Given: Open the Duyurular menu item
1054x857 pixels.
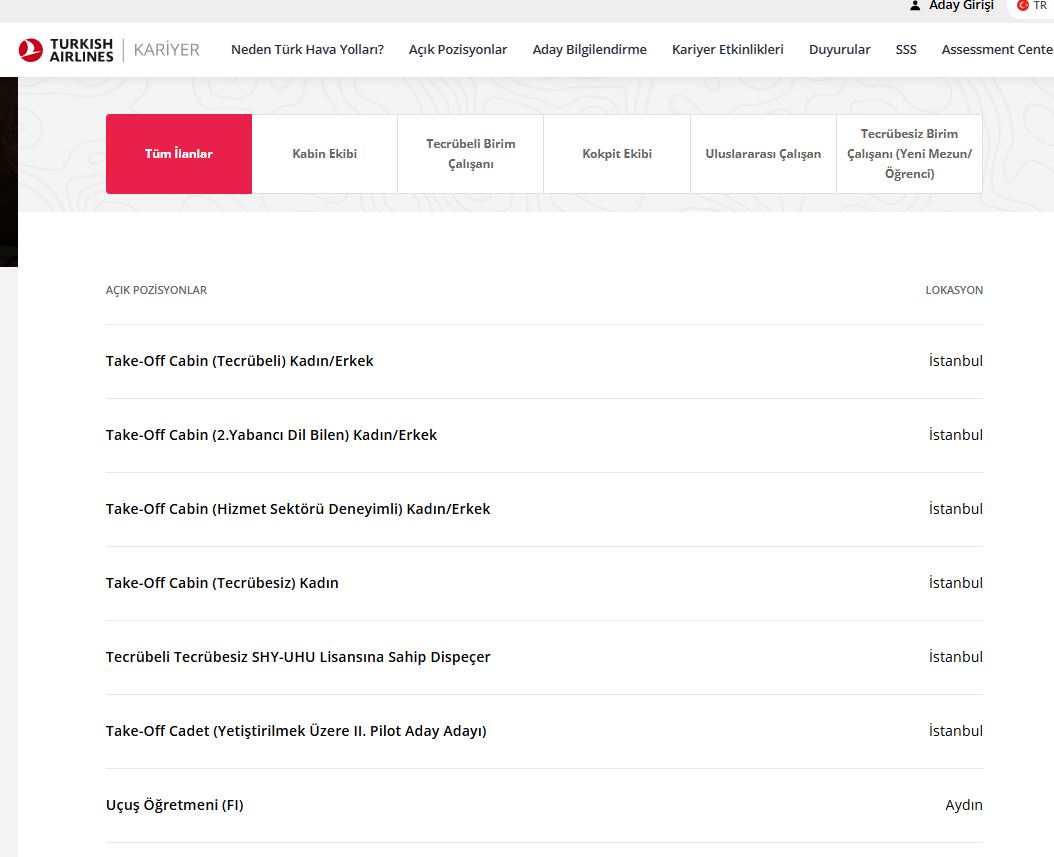Looking at the screenshot, I should 839,50.
